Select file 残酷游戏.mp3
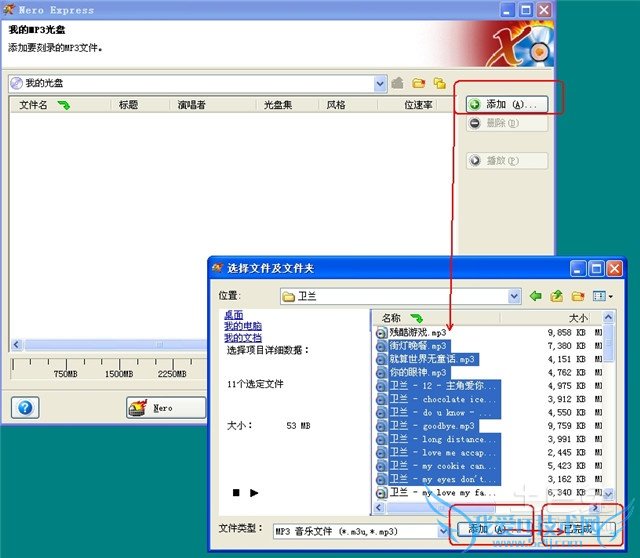This screenshot has height=558, width=640. point(418,333)
